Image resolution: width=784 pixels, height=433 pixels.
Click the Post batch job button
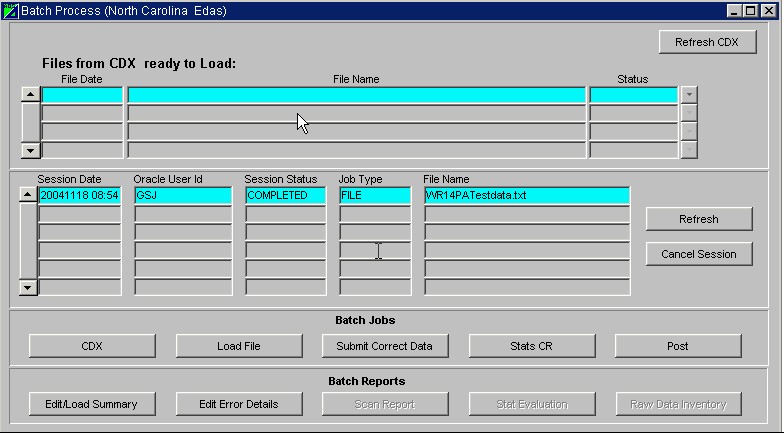pyautogui.click(x=677, y=346)
